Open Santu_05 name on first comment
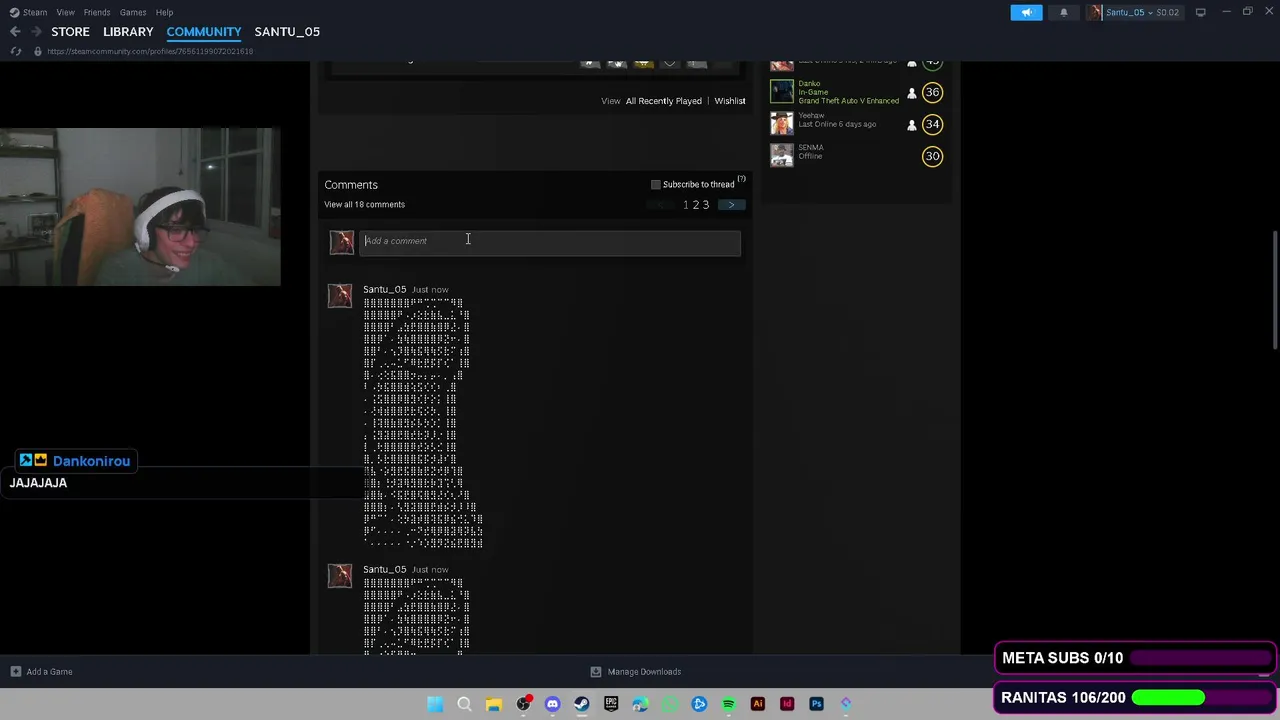 [385, 290]
